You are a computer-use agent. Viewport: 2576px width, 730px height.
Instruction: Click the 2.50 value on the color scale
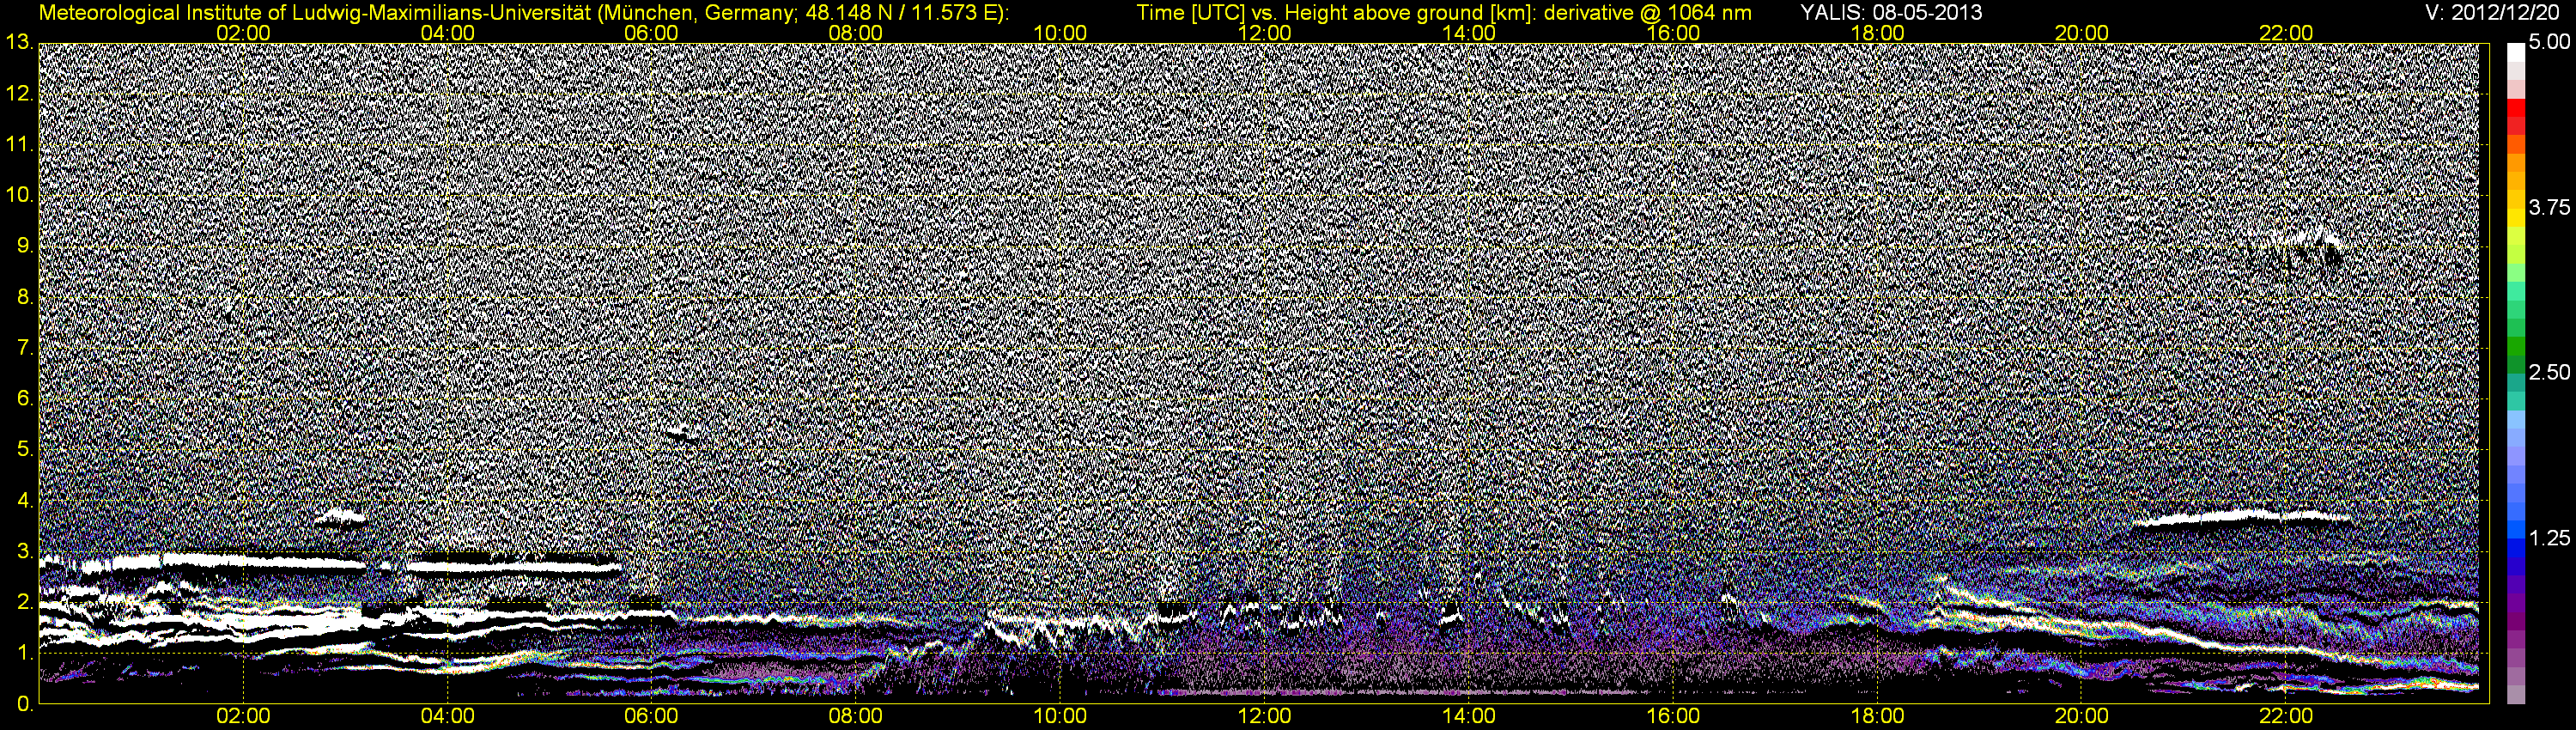tap(2549, 372)
